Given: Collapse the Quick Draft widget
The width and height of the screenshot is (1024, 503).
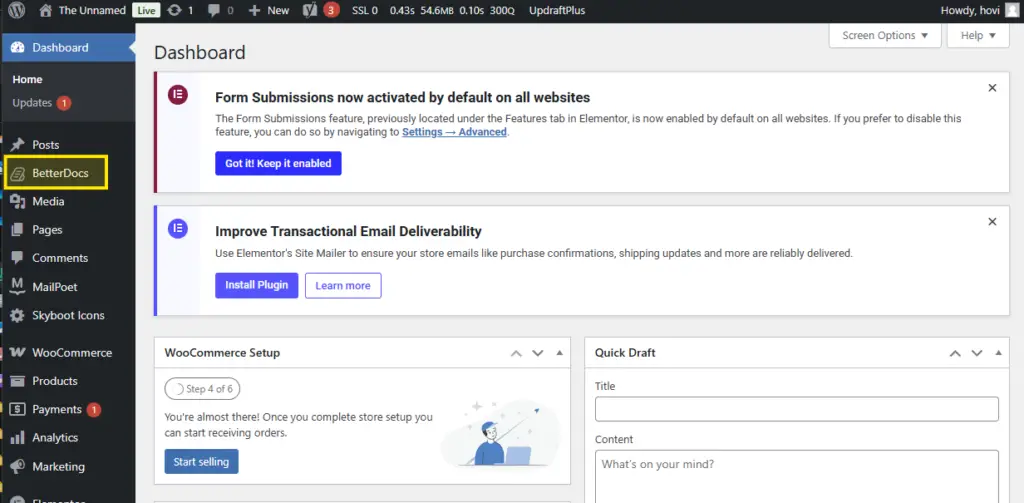Looking at the screenshot, I should (x=998, y=353).
